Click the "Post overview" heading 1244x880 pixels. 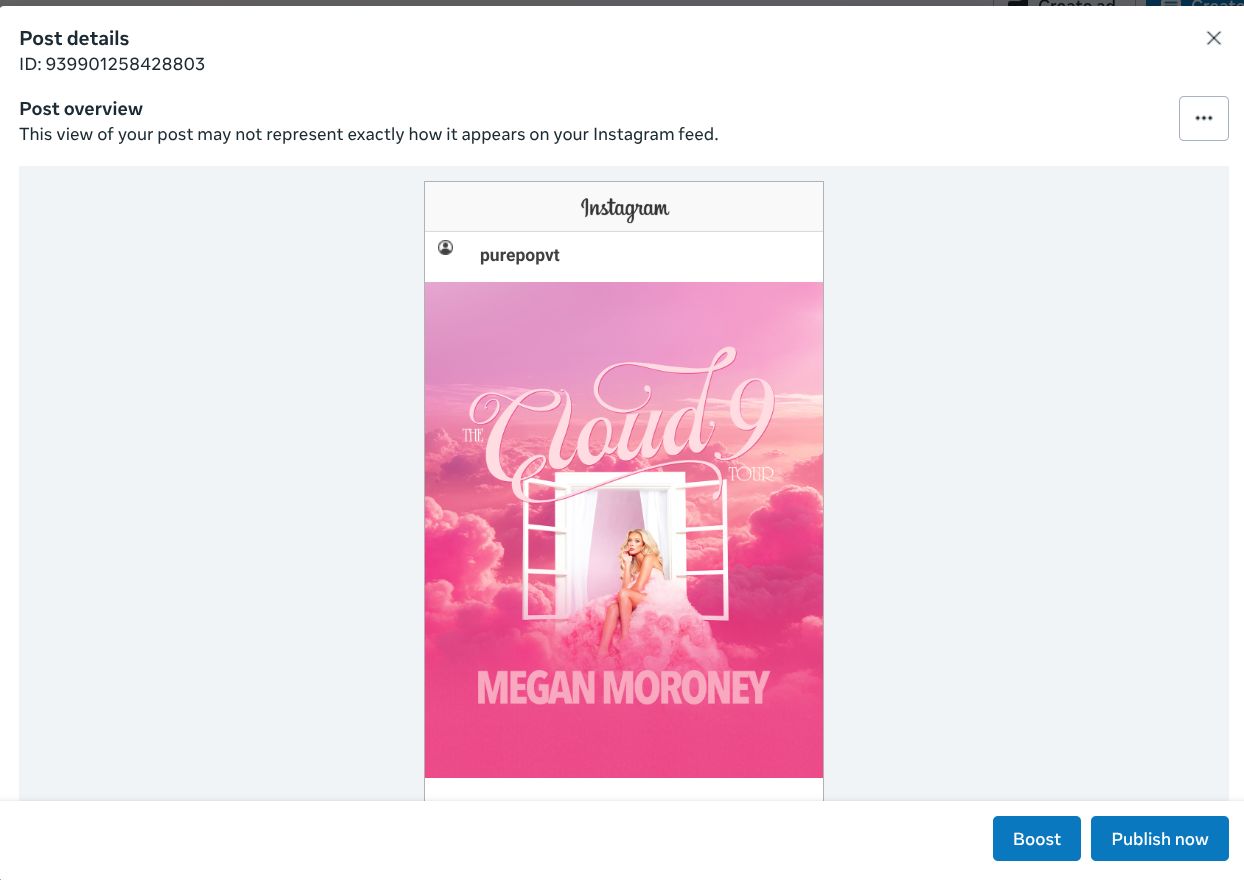coord(80,108)
